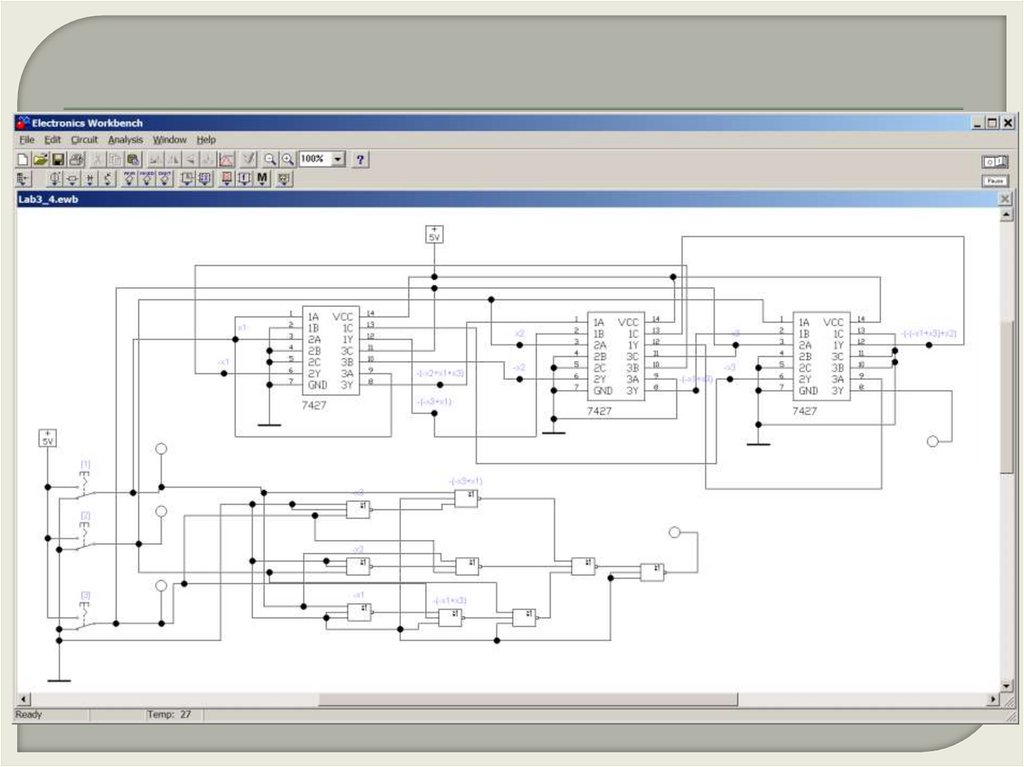Image resolution: width=1024 pixels, height=767 pixels.
Task: Open the Favorites parts bin
Action: point(24,178)
